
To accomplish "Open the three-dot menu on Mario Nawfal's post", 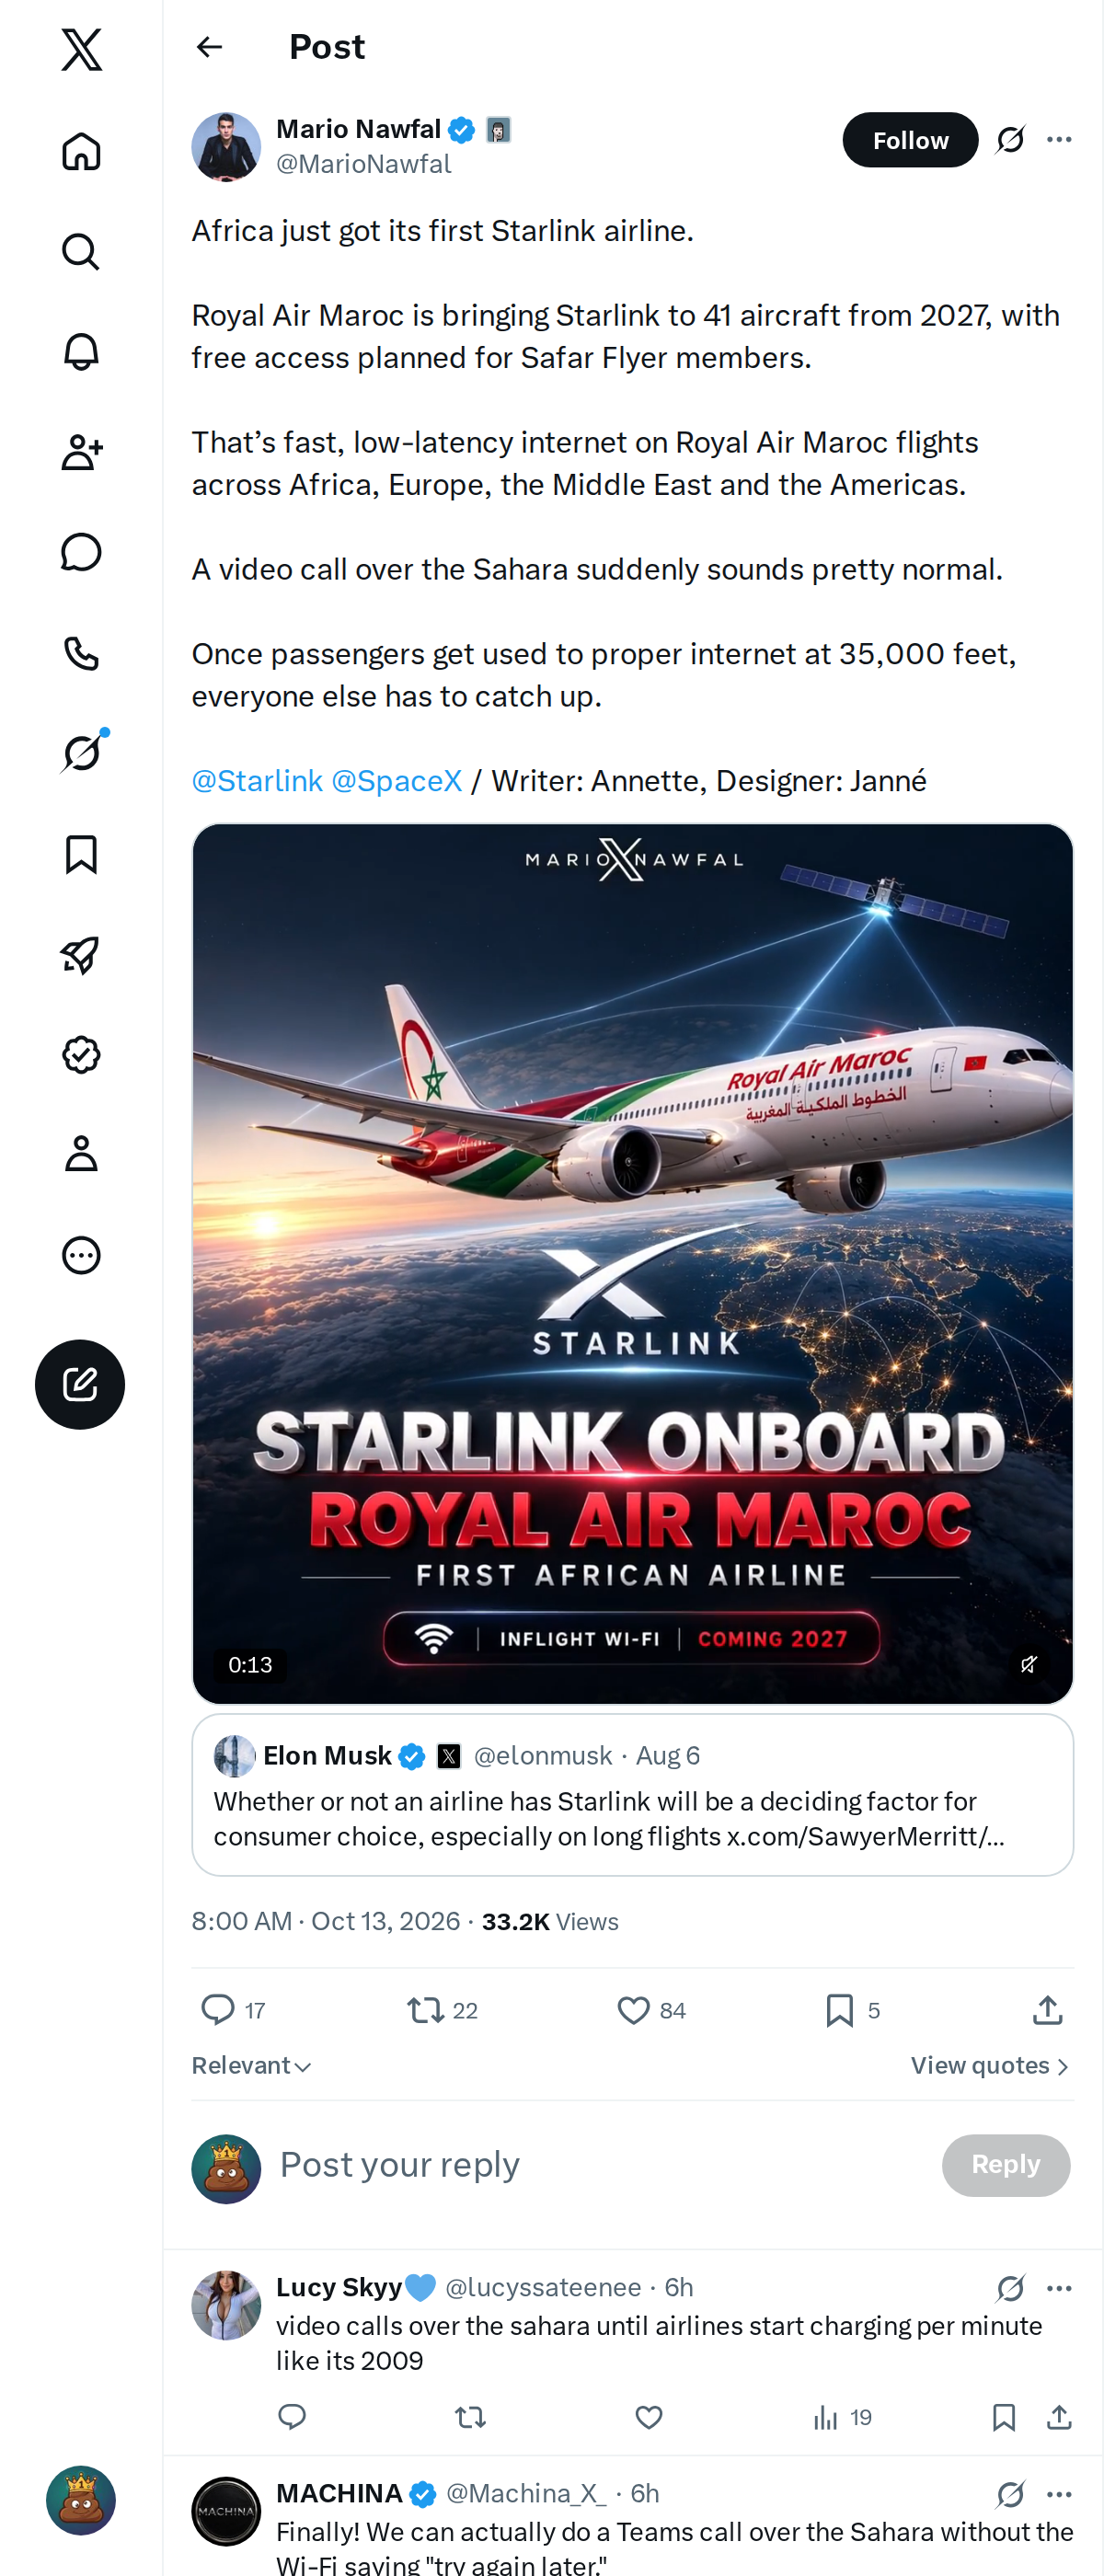I will pyautogui.click(x=1059, y=140).
